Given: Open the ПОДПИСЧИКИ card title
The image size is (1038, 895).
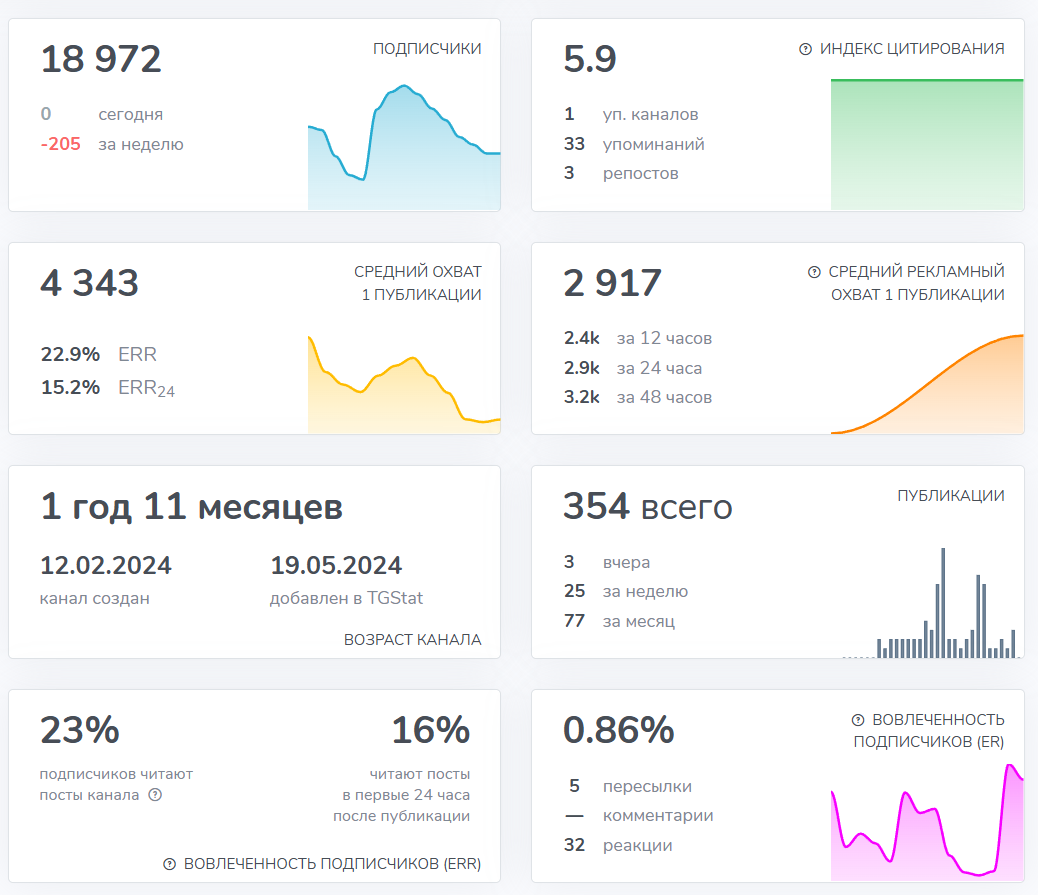Looking at the screenshot, I should [x=427, y=49].
